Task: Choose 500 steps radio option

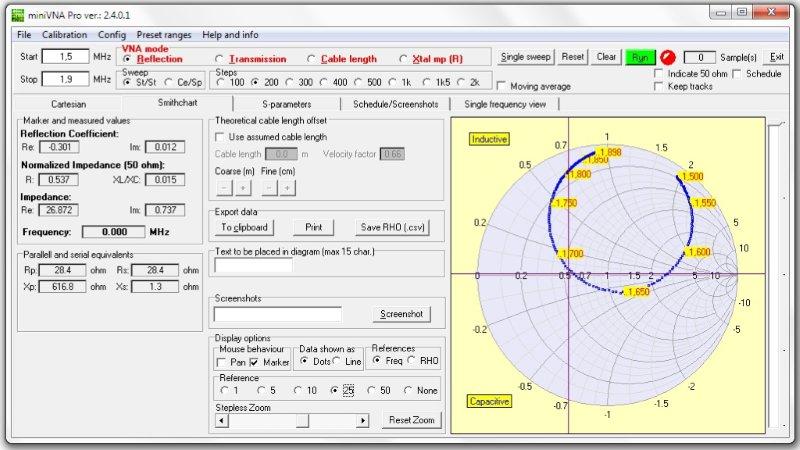Action: (359, 82)
